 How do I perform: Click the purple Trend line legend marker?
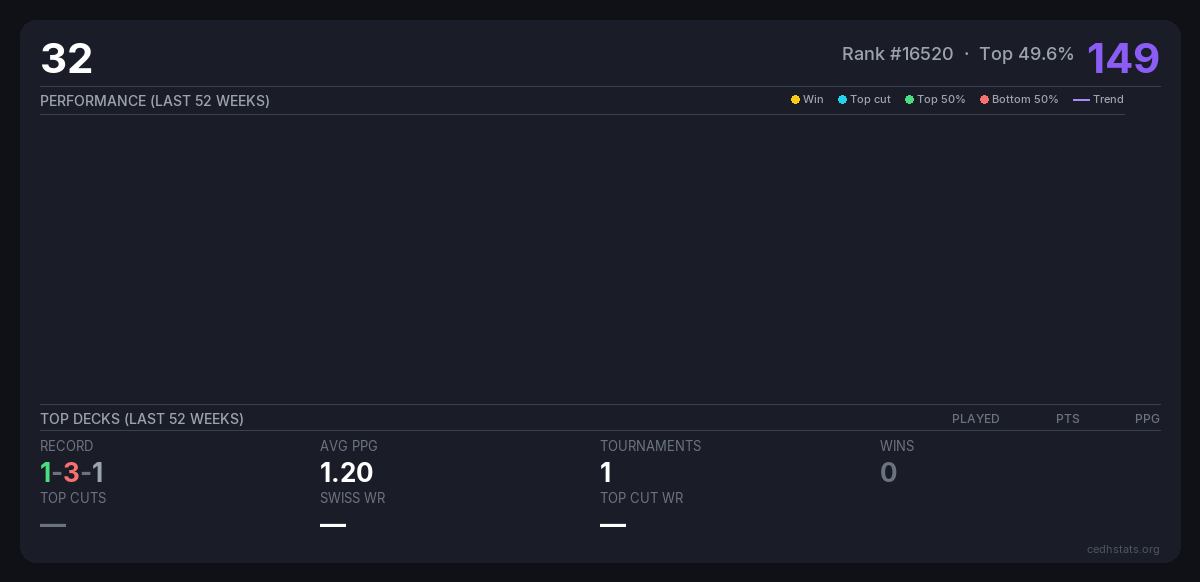[1081, 100]
